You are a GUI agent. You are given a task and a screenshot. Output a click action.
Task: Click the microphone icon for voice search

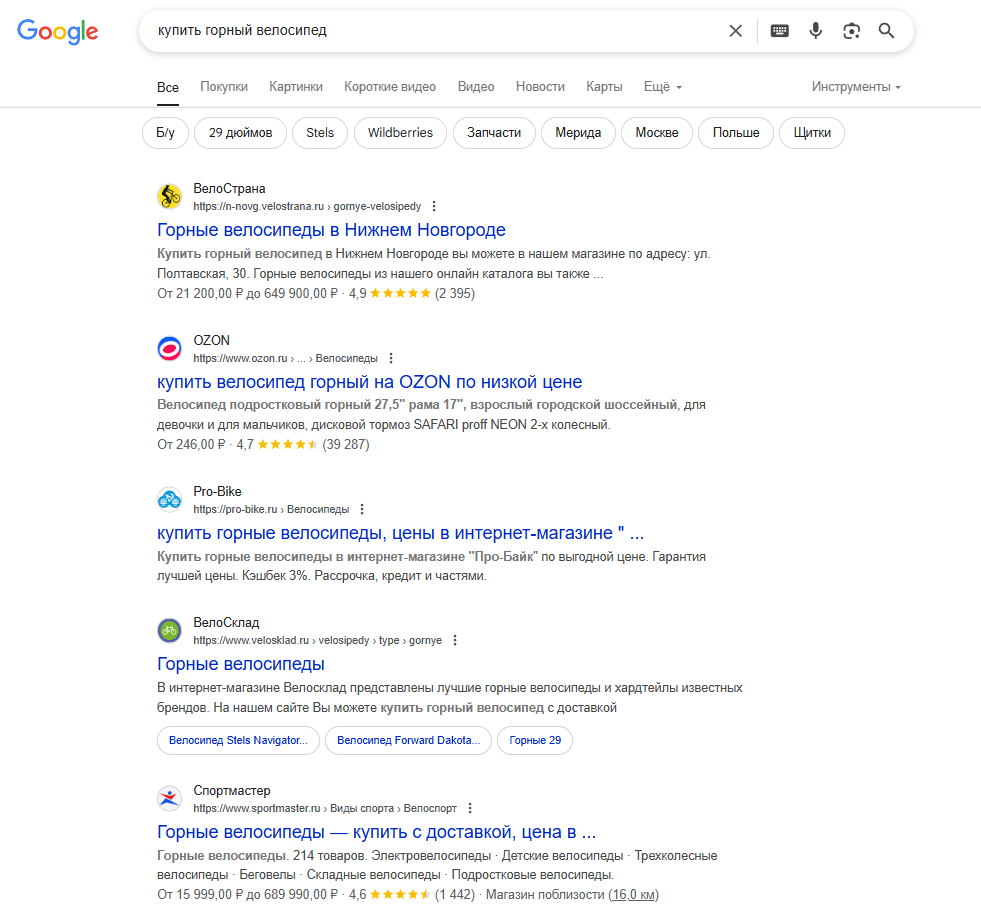point(815,31)
